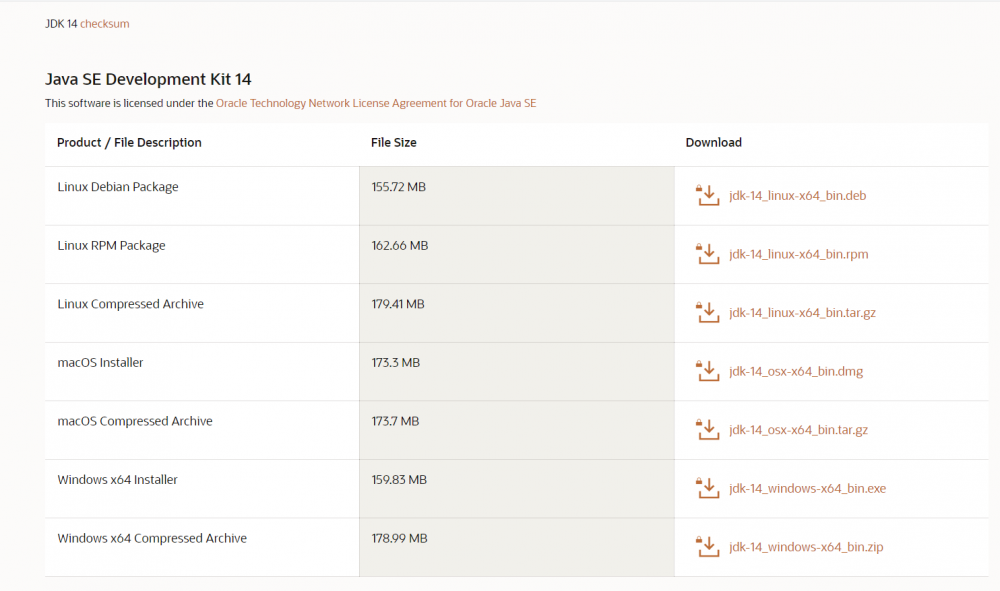Click download icon beside jdk-14_windows-x64_bin.zip

707,547
